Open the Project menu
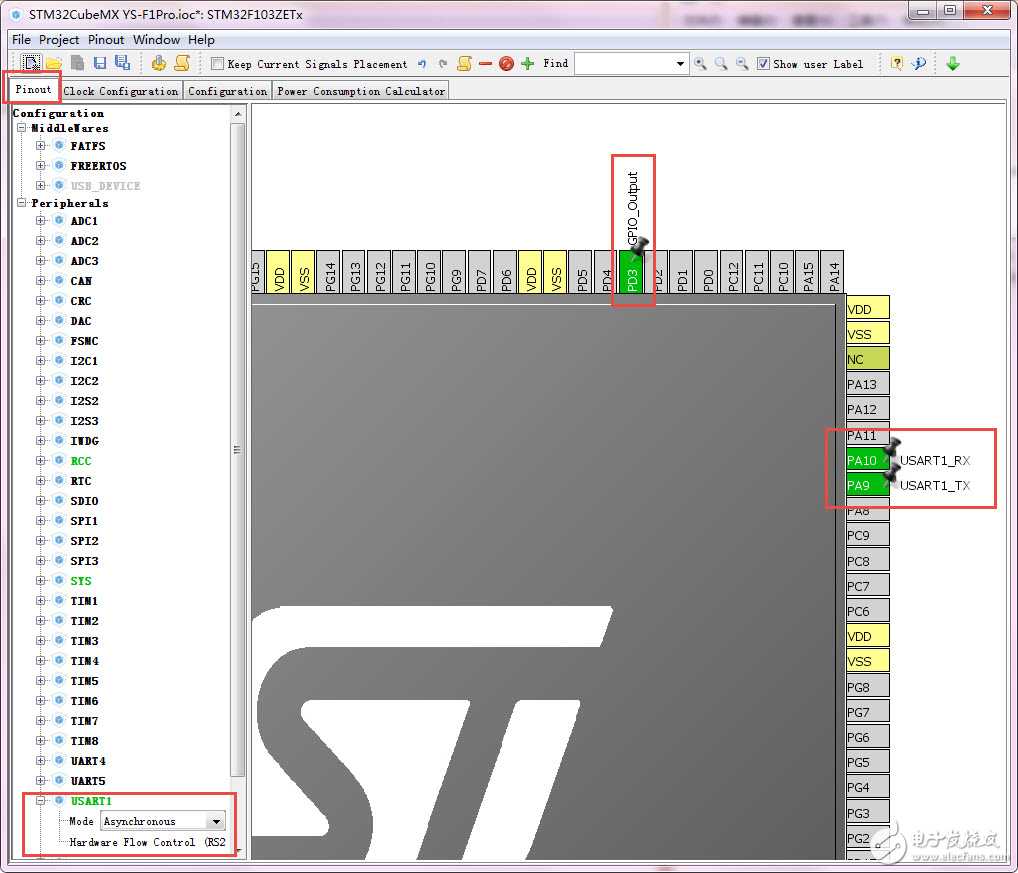 click(x=59, y=40)
